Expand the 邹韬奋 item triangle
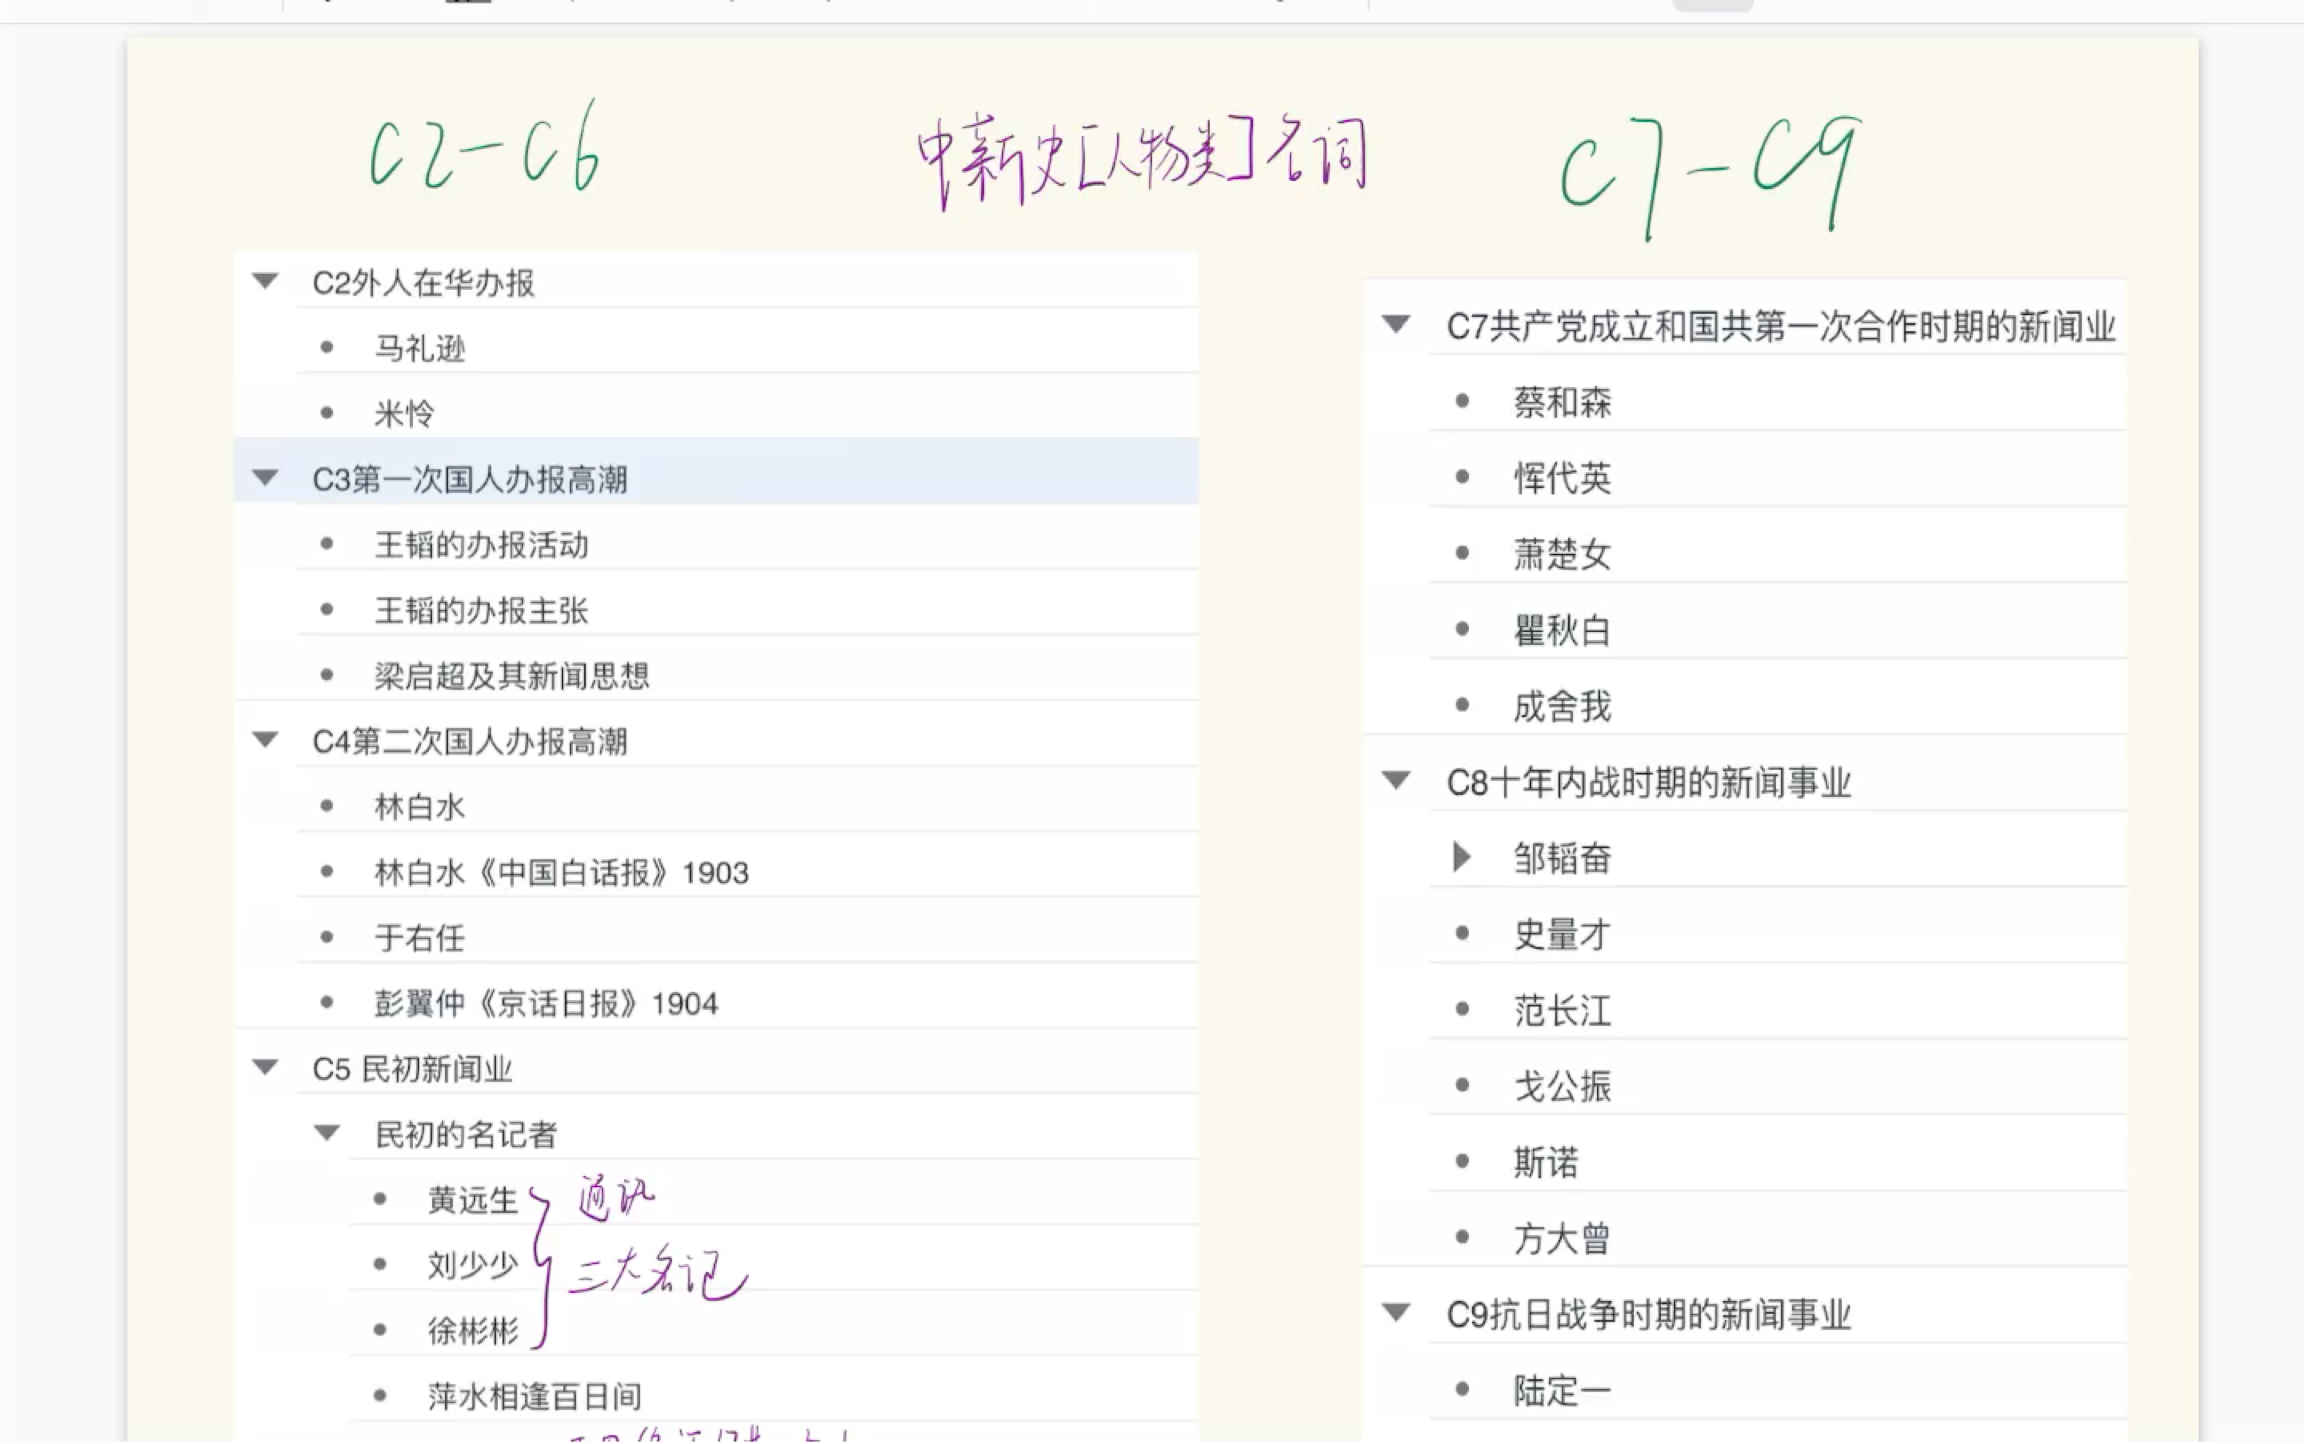Image resolution: width=2304 pixels, height=1444 pixels. (1461, 856)
